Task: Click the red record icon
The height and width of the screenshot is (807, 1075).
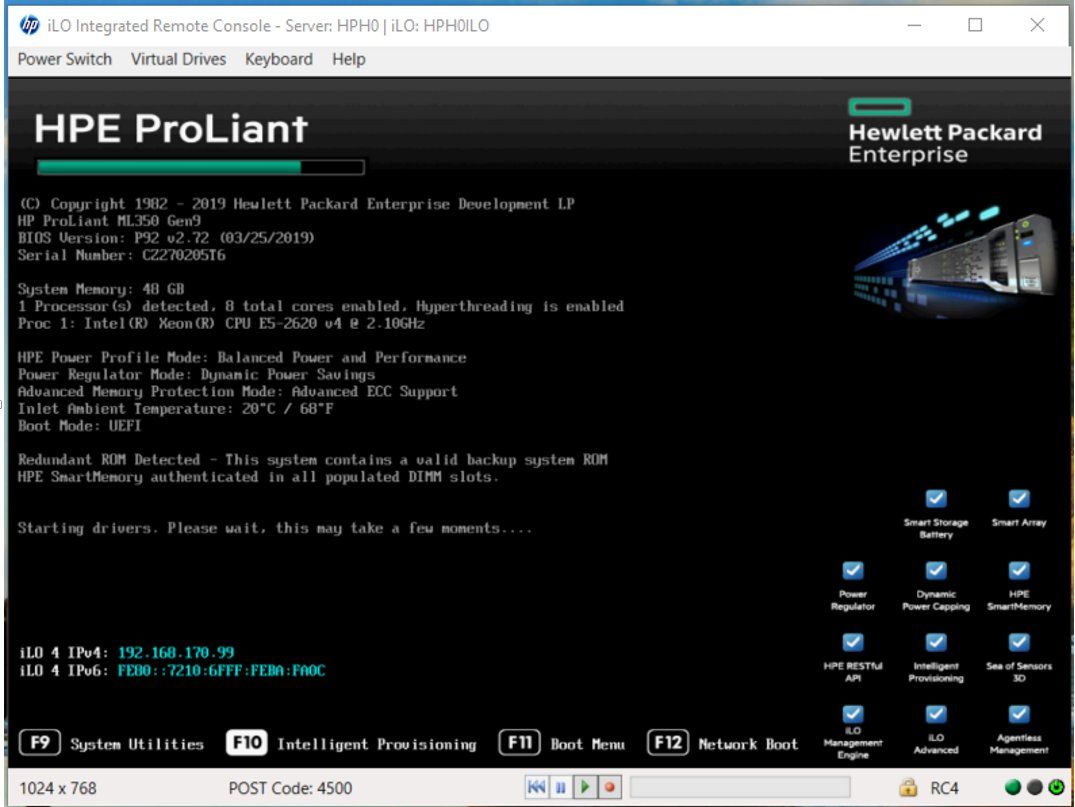Action: tap(609, 787)
